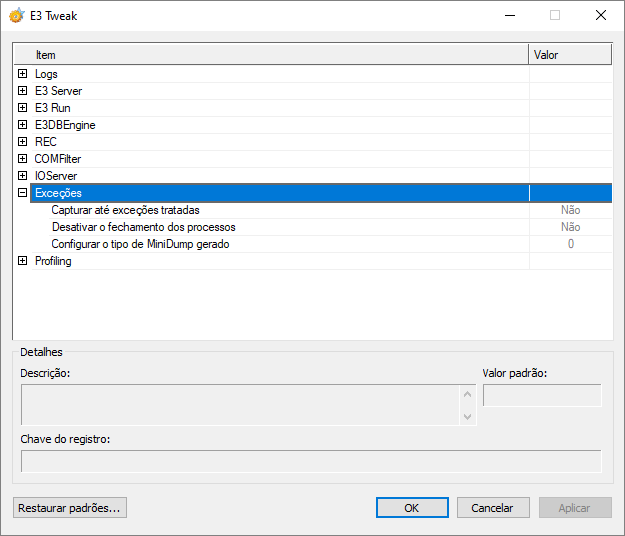The width and height of the screenshot is (625, 536).
Task: Select 'Capturar até exceções tratadas' item
Action: [125, 210]
